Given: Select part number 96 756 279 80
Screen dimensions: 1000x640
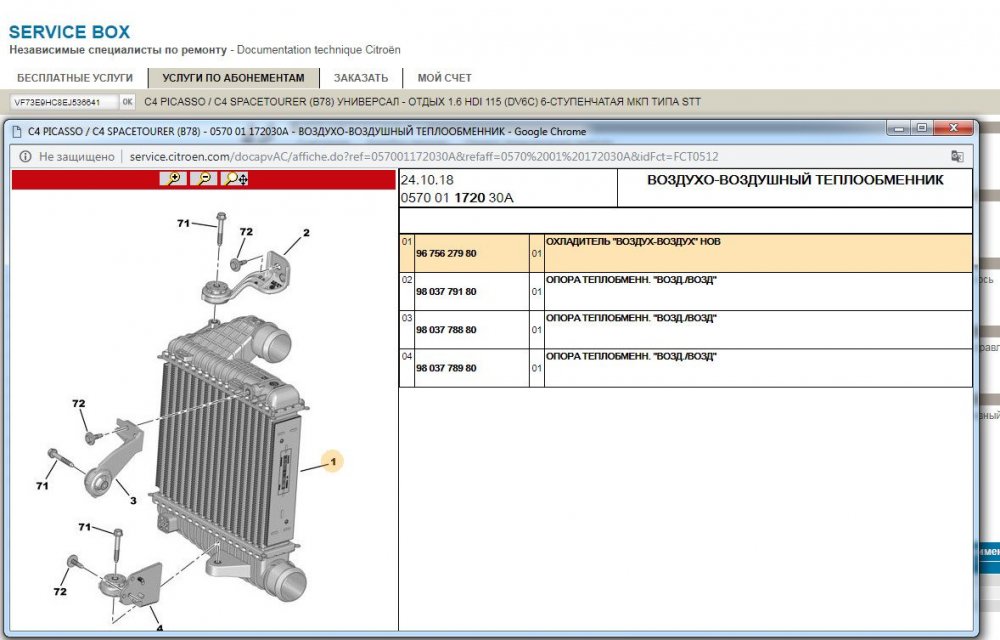Looking at the screenshot, I should [446, 254].
